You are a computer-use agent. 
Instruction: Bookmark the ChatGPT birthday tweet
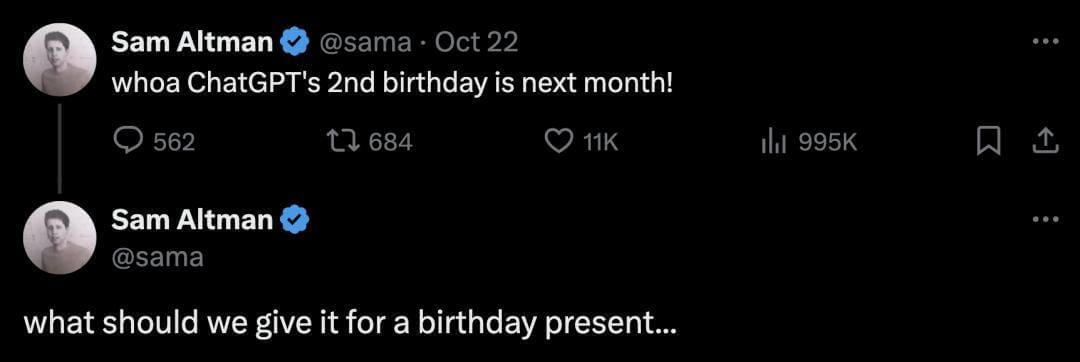point(990,142)
